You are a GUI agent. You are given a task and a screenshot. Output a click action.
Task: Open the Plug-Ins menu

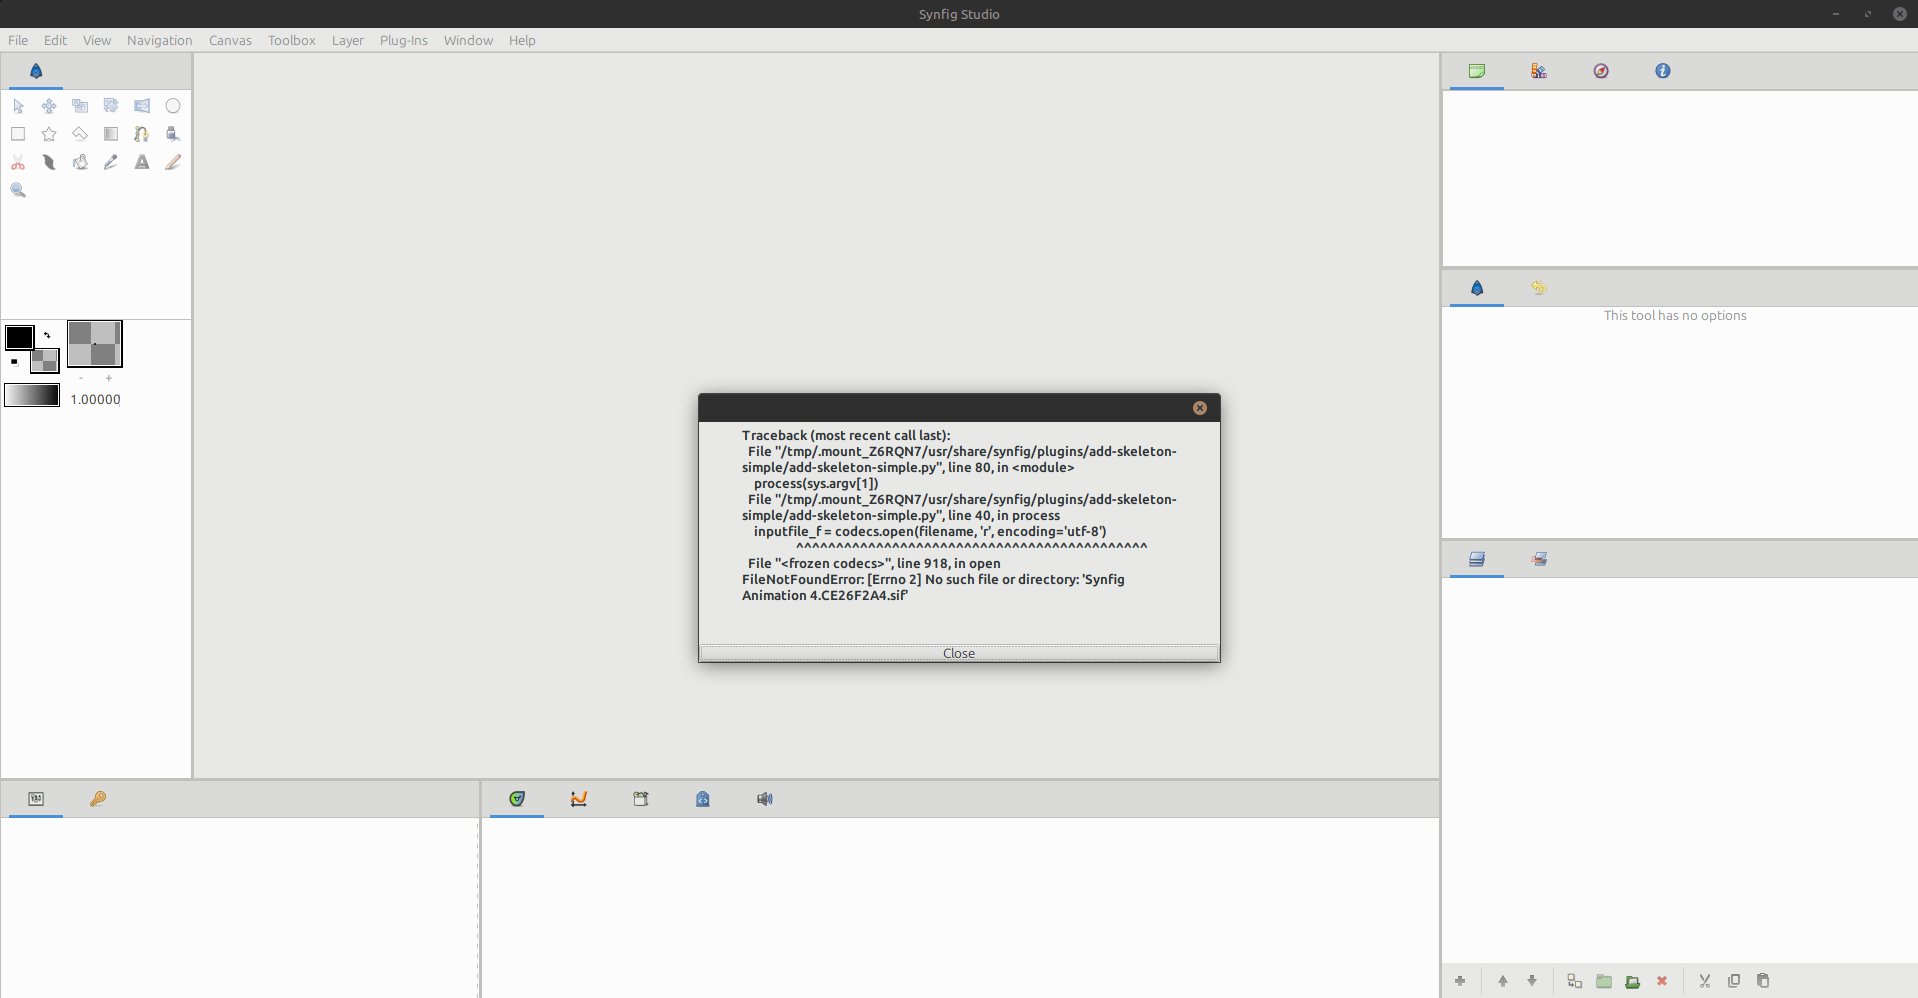[x=403, y=40]
